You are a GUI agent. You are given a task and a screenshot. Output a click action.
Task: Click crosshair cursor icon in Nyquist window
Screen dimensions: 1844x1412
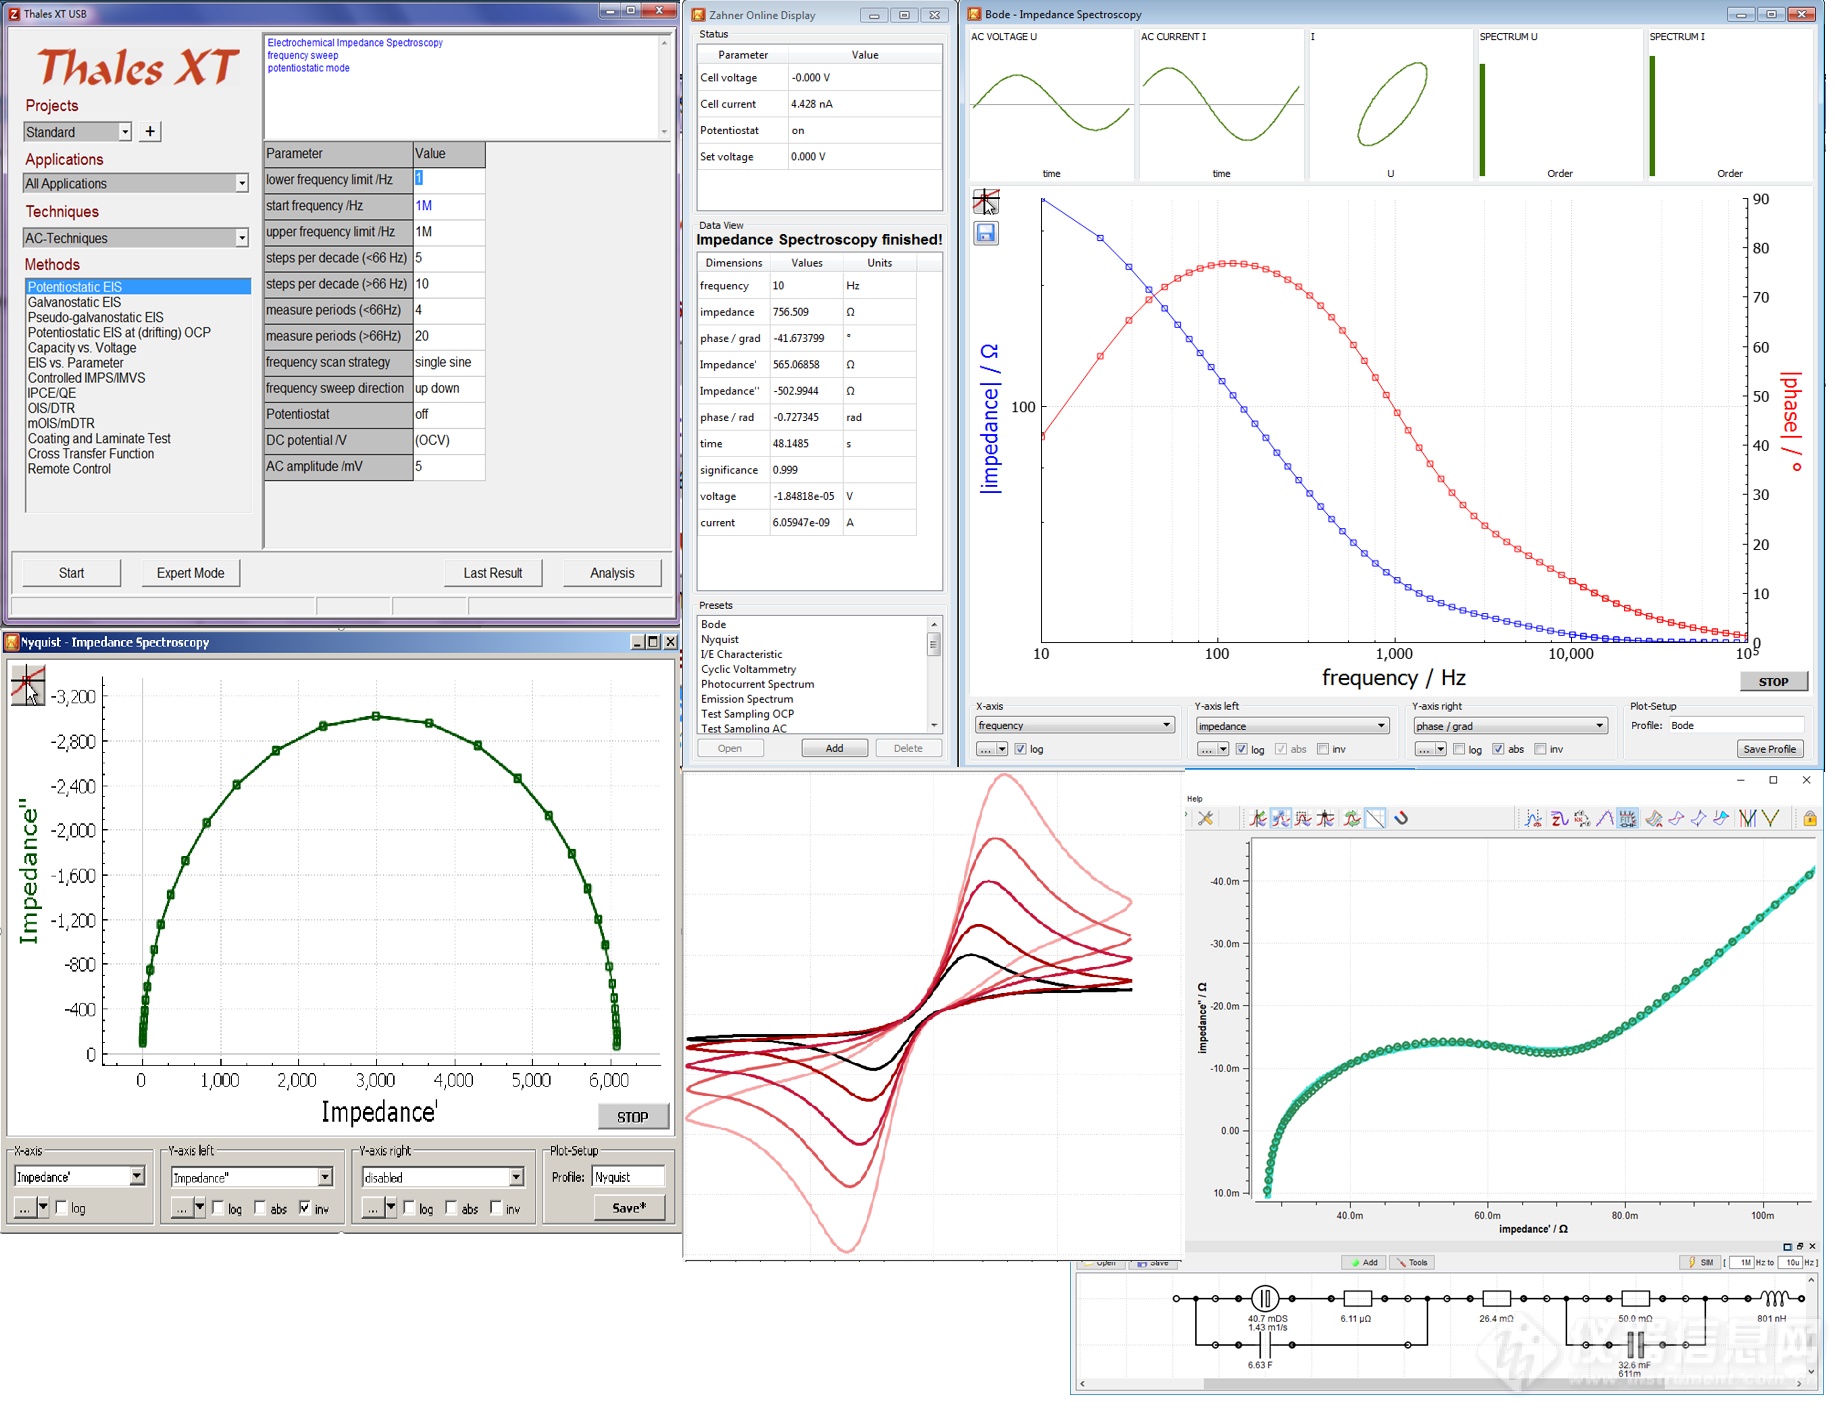[x=27, y=685]
